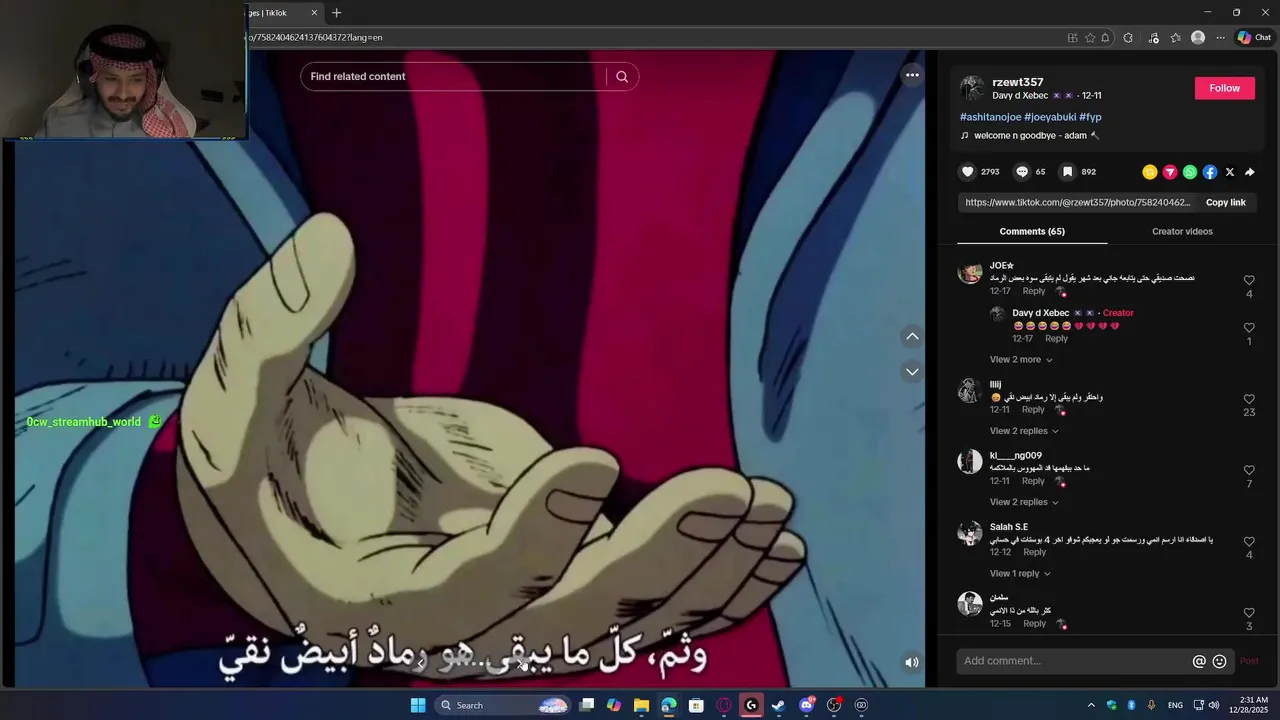Open browser Settings and more menu
1280x720 pixels.
1220,37
